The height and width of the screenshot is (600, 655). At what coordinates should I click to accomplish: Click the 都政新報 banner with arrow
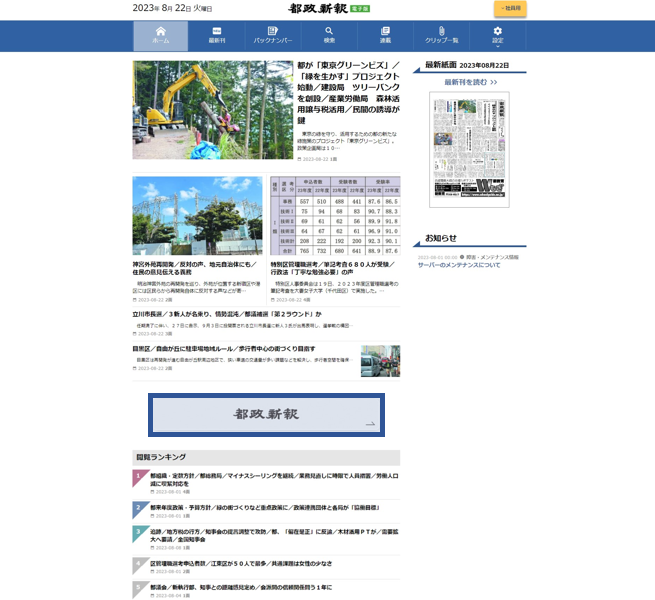coord(266,415)
